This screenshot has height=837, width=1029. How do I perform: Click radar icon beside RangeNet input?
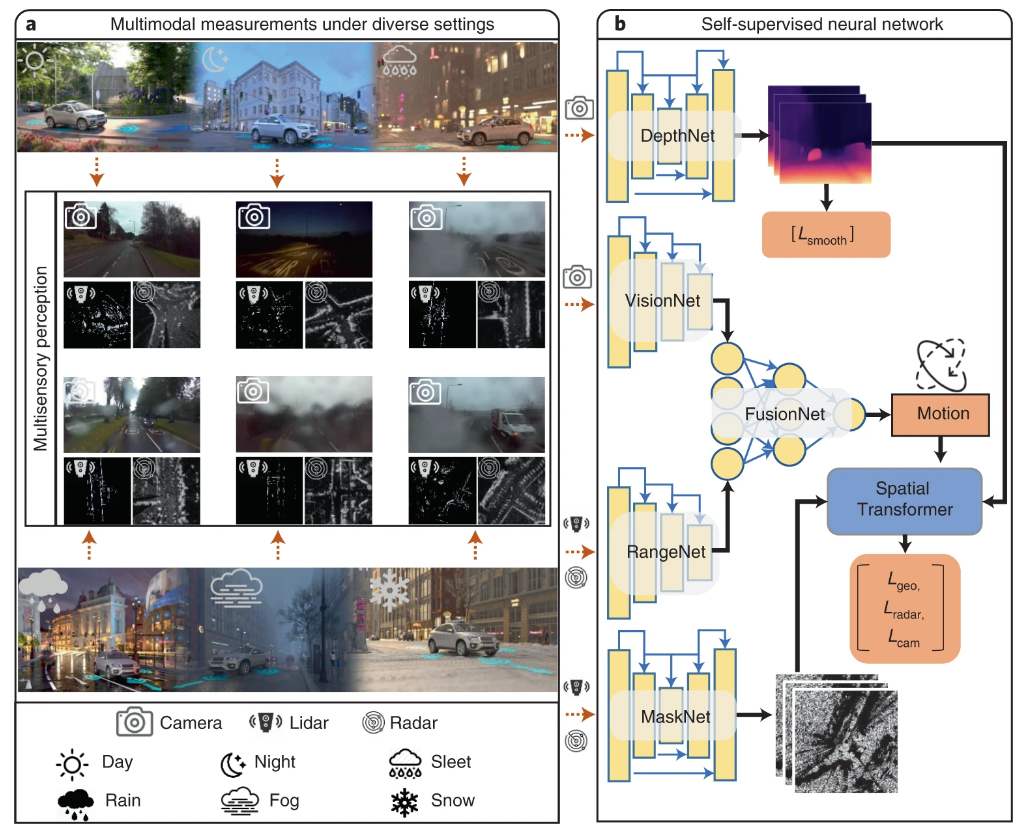pyautogui.click(x=576, y=578)
